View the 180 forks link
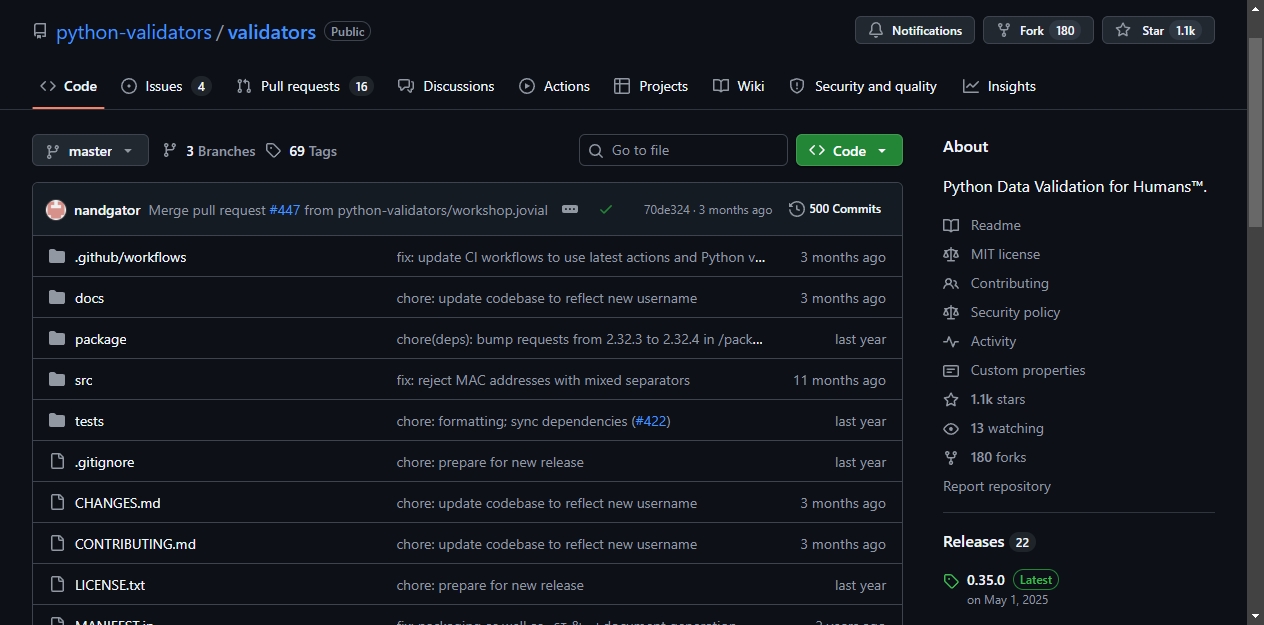Viewport: 1264px width, 625px height. click(x=984, y=457)
